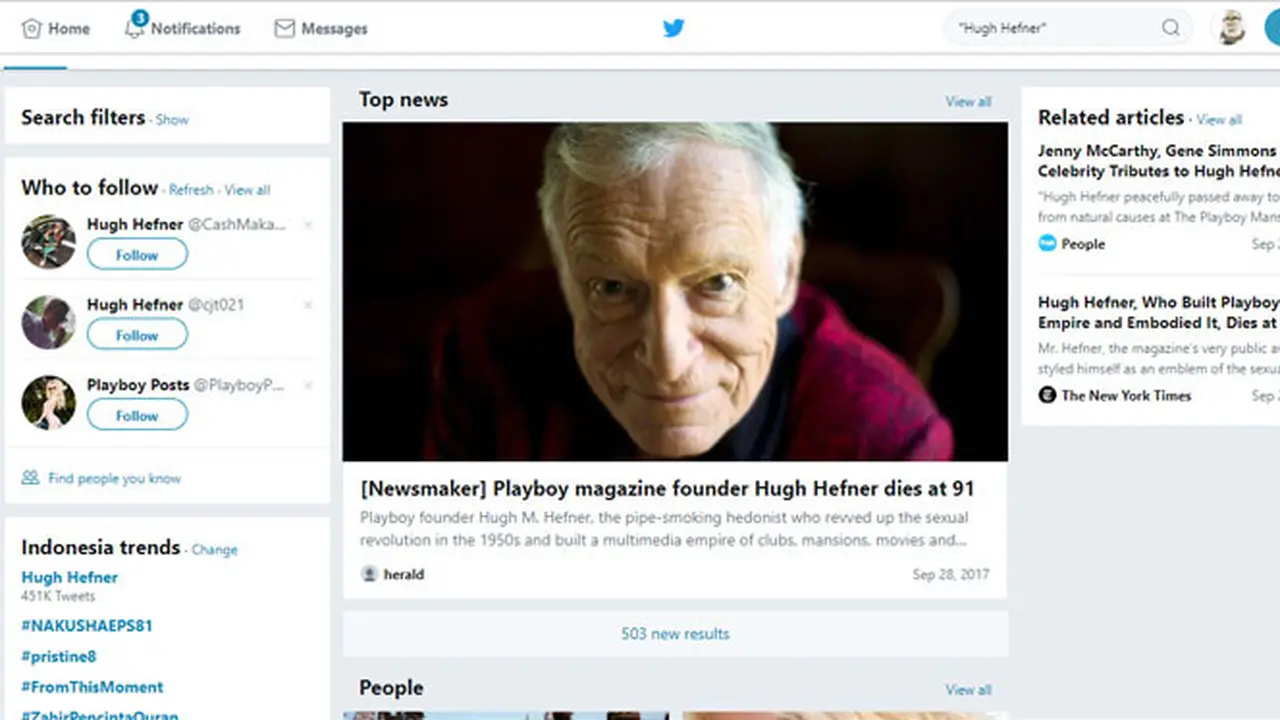The width and height of the screenshot is (1280, 720).
Task: Open the @CashMaka profile picture
Action: tap(49, 242)
